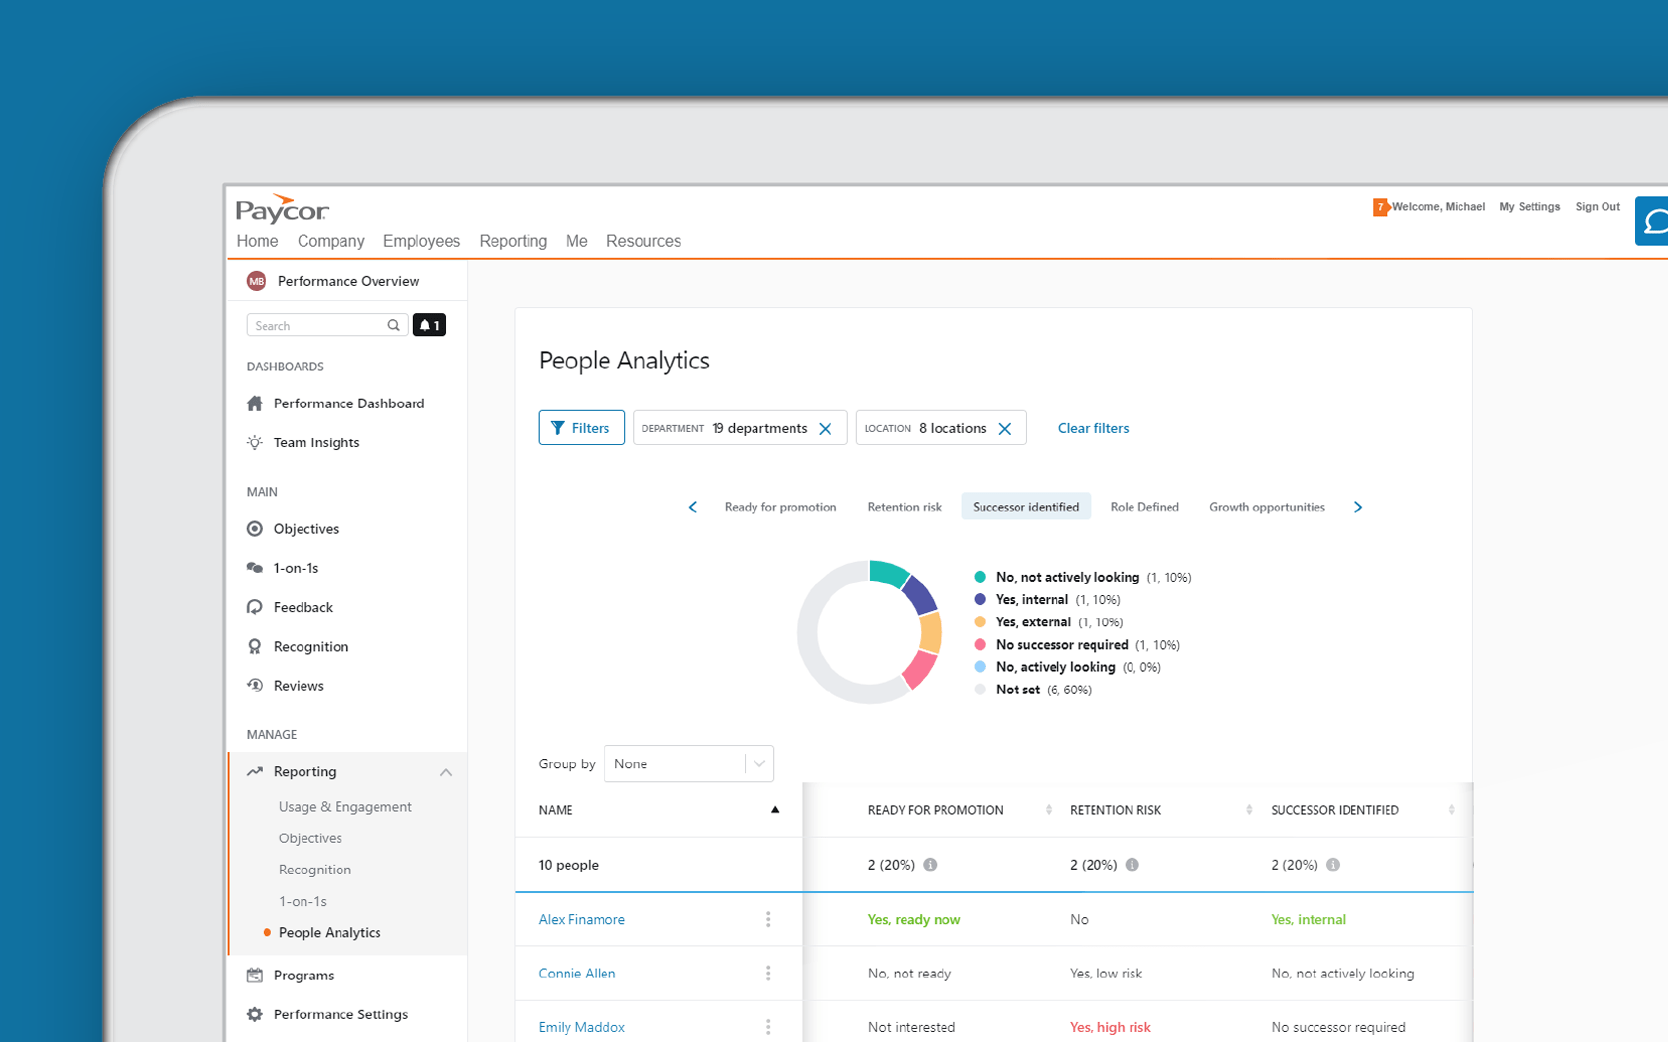Collapse the Reporting sidebar section
This screenshot has width=1668, height=1042.
[446, 772]
